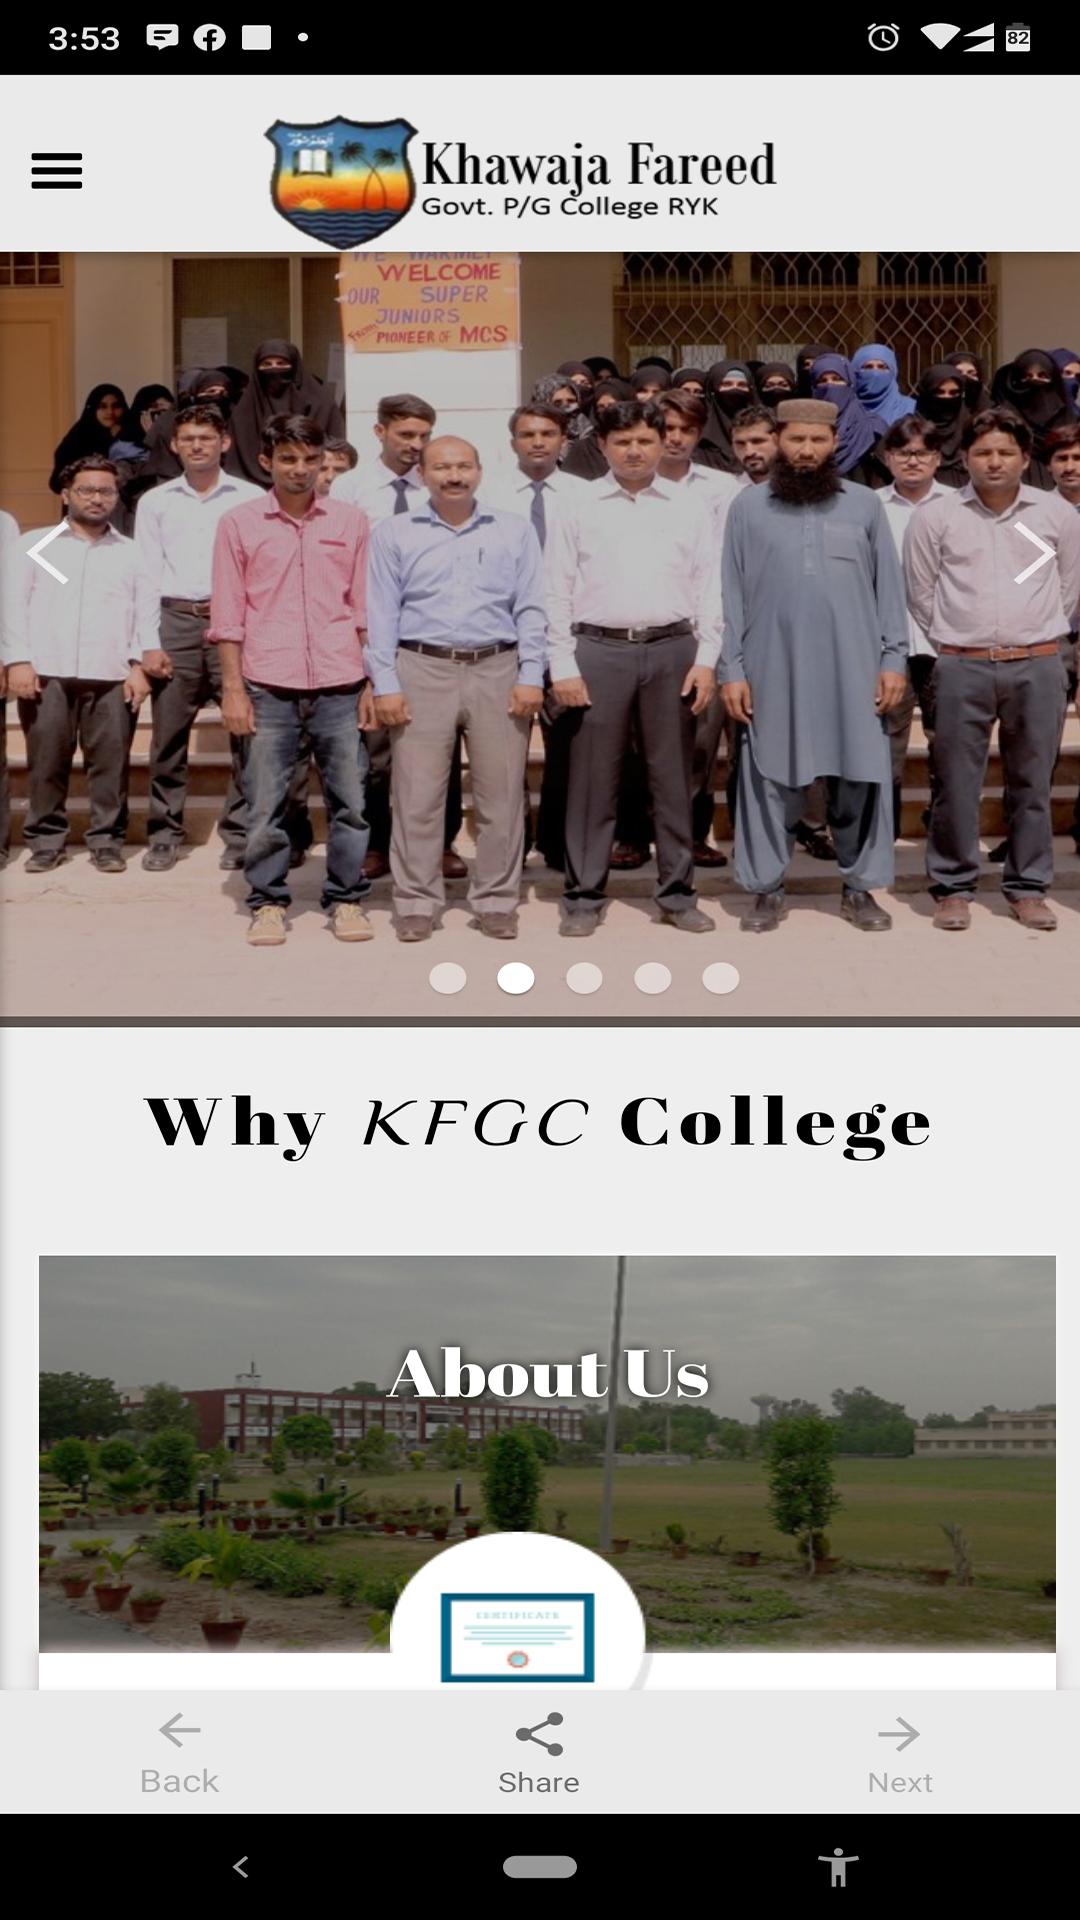Tap the Facebook notification icon in status bar

click(x=209, y=38)
